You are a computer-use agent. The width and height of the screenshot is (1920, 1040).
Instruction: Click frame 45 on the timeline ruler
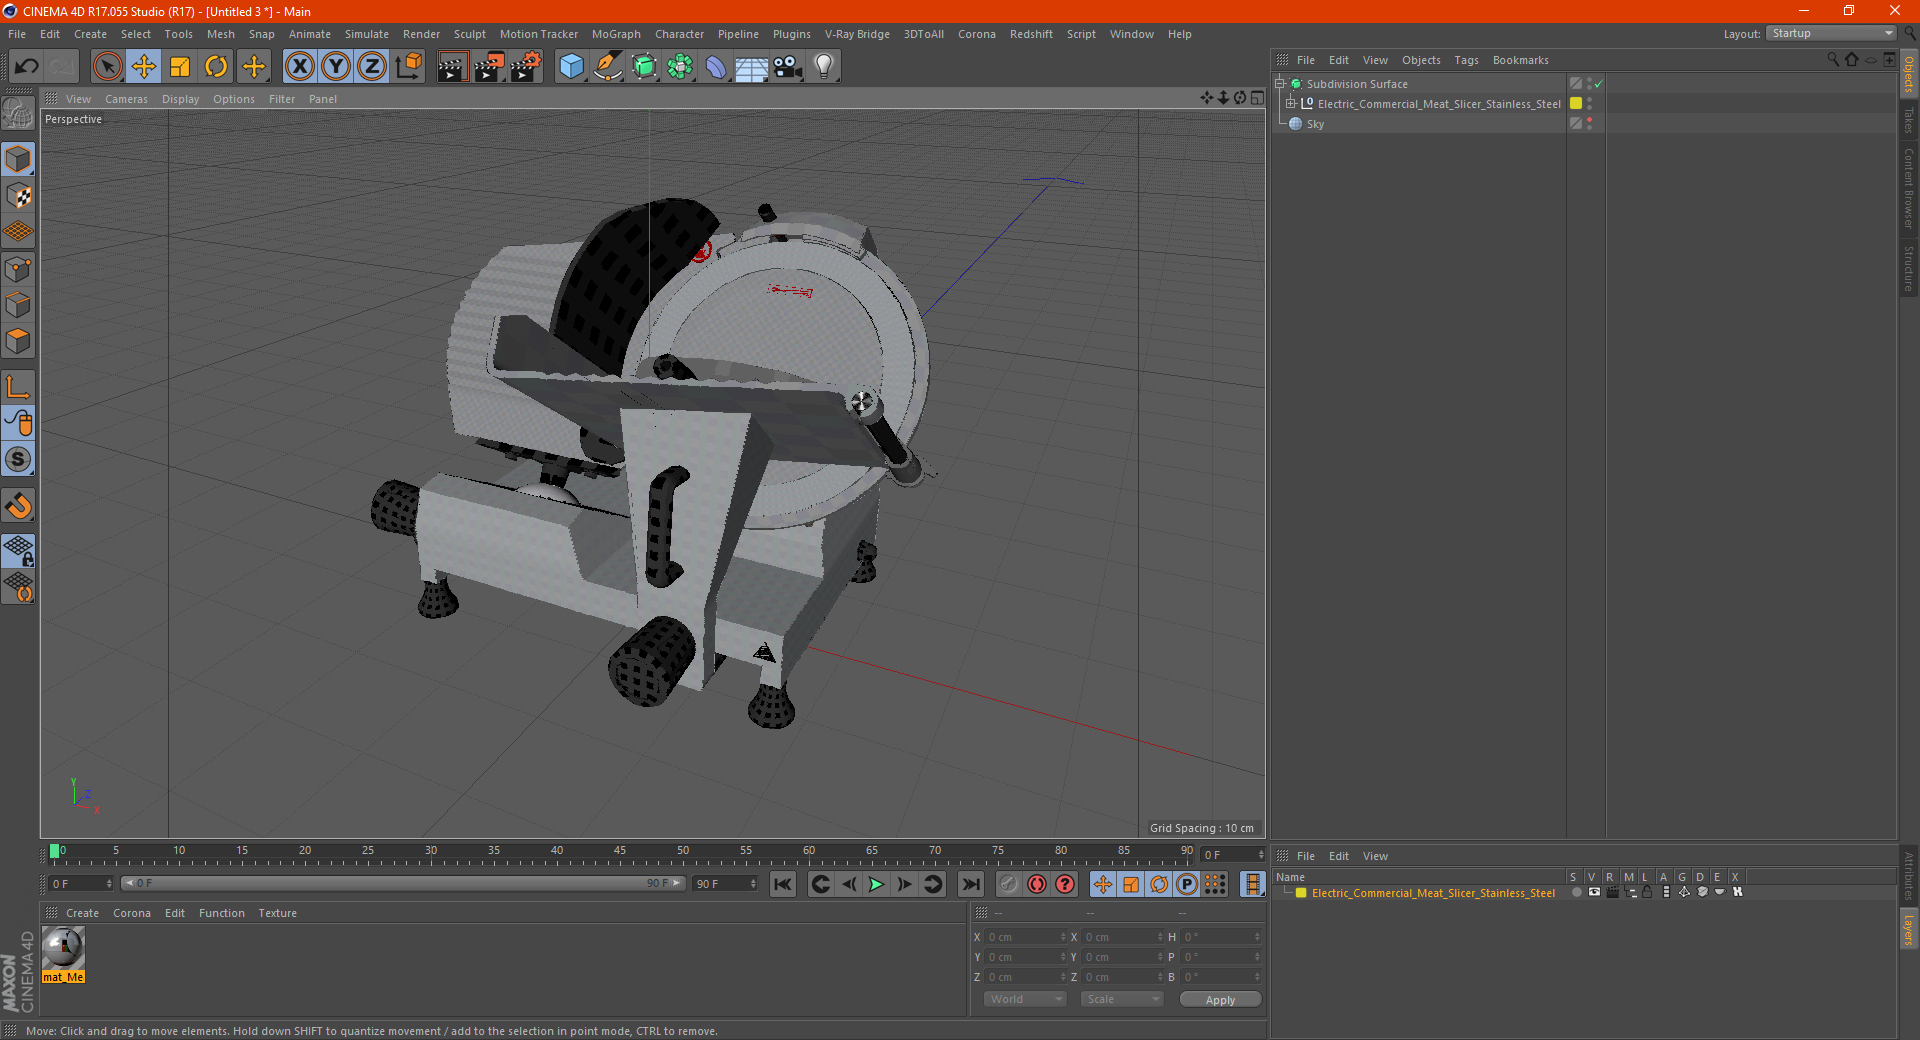(x=620, y=851)
